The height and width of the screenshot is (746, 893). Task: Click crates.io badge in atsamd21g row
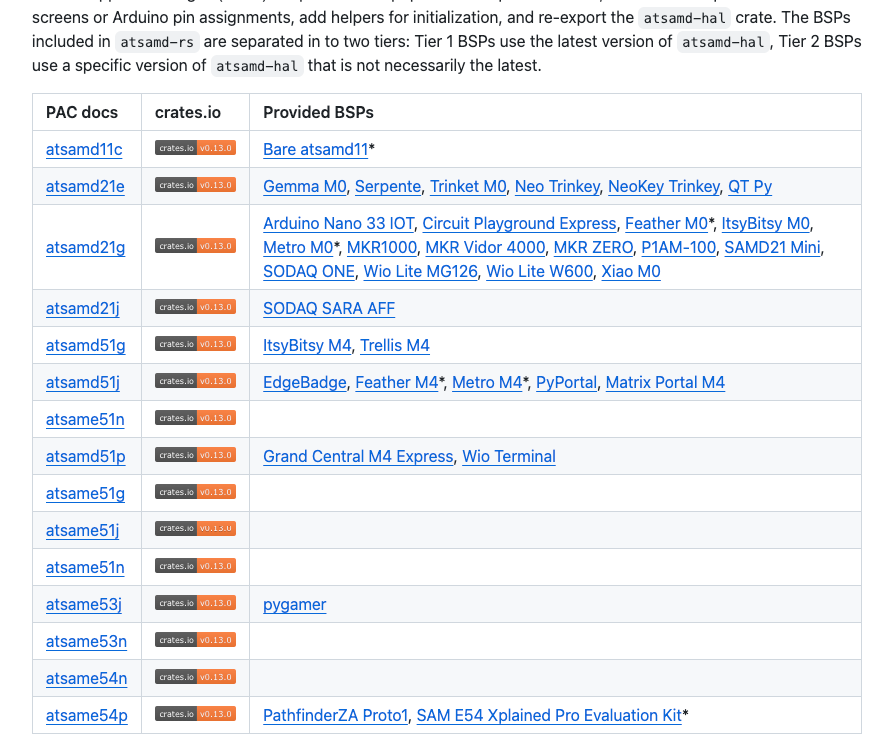coord(195,246)
